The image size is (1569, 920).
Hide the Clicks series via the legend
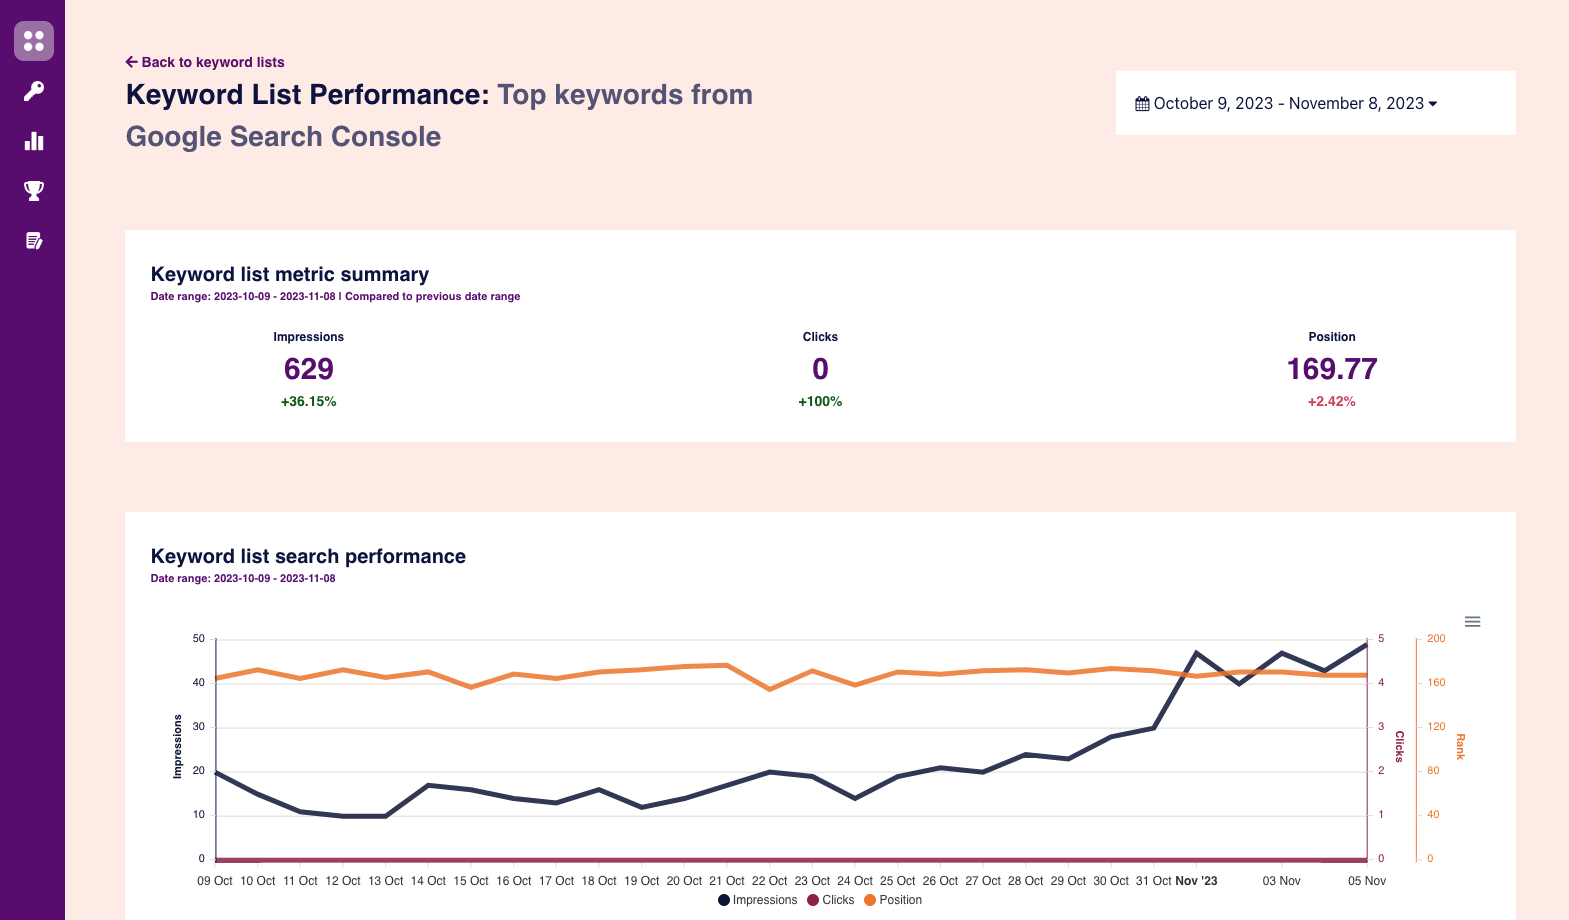pyautogui.click(x=831, y=899)
